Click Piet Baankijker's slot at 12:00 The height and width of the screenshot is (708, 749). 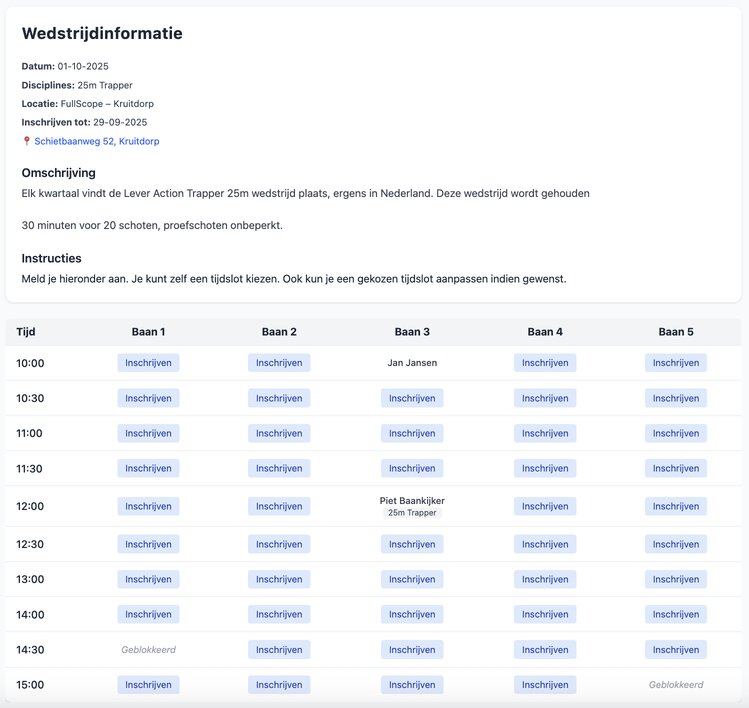click(x=412, y=501)
